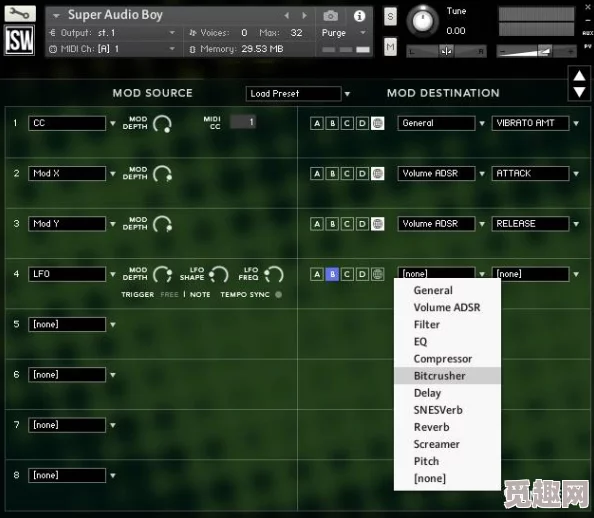Toggle layer A in row 1

[x=317, y=123]
